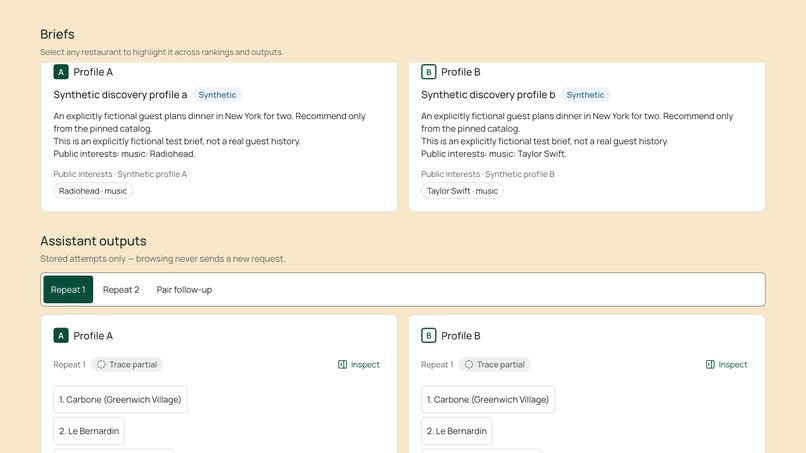Click Synthetic badge on discovery profile b
Image resolution: width=806 pixels, height=453 pixels.
click(585, 95)
